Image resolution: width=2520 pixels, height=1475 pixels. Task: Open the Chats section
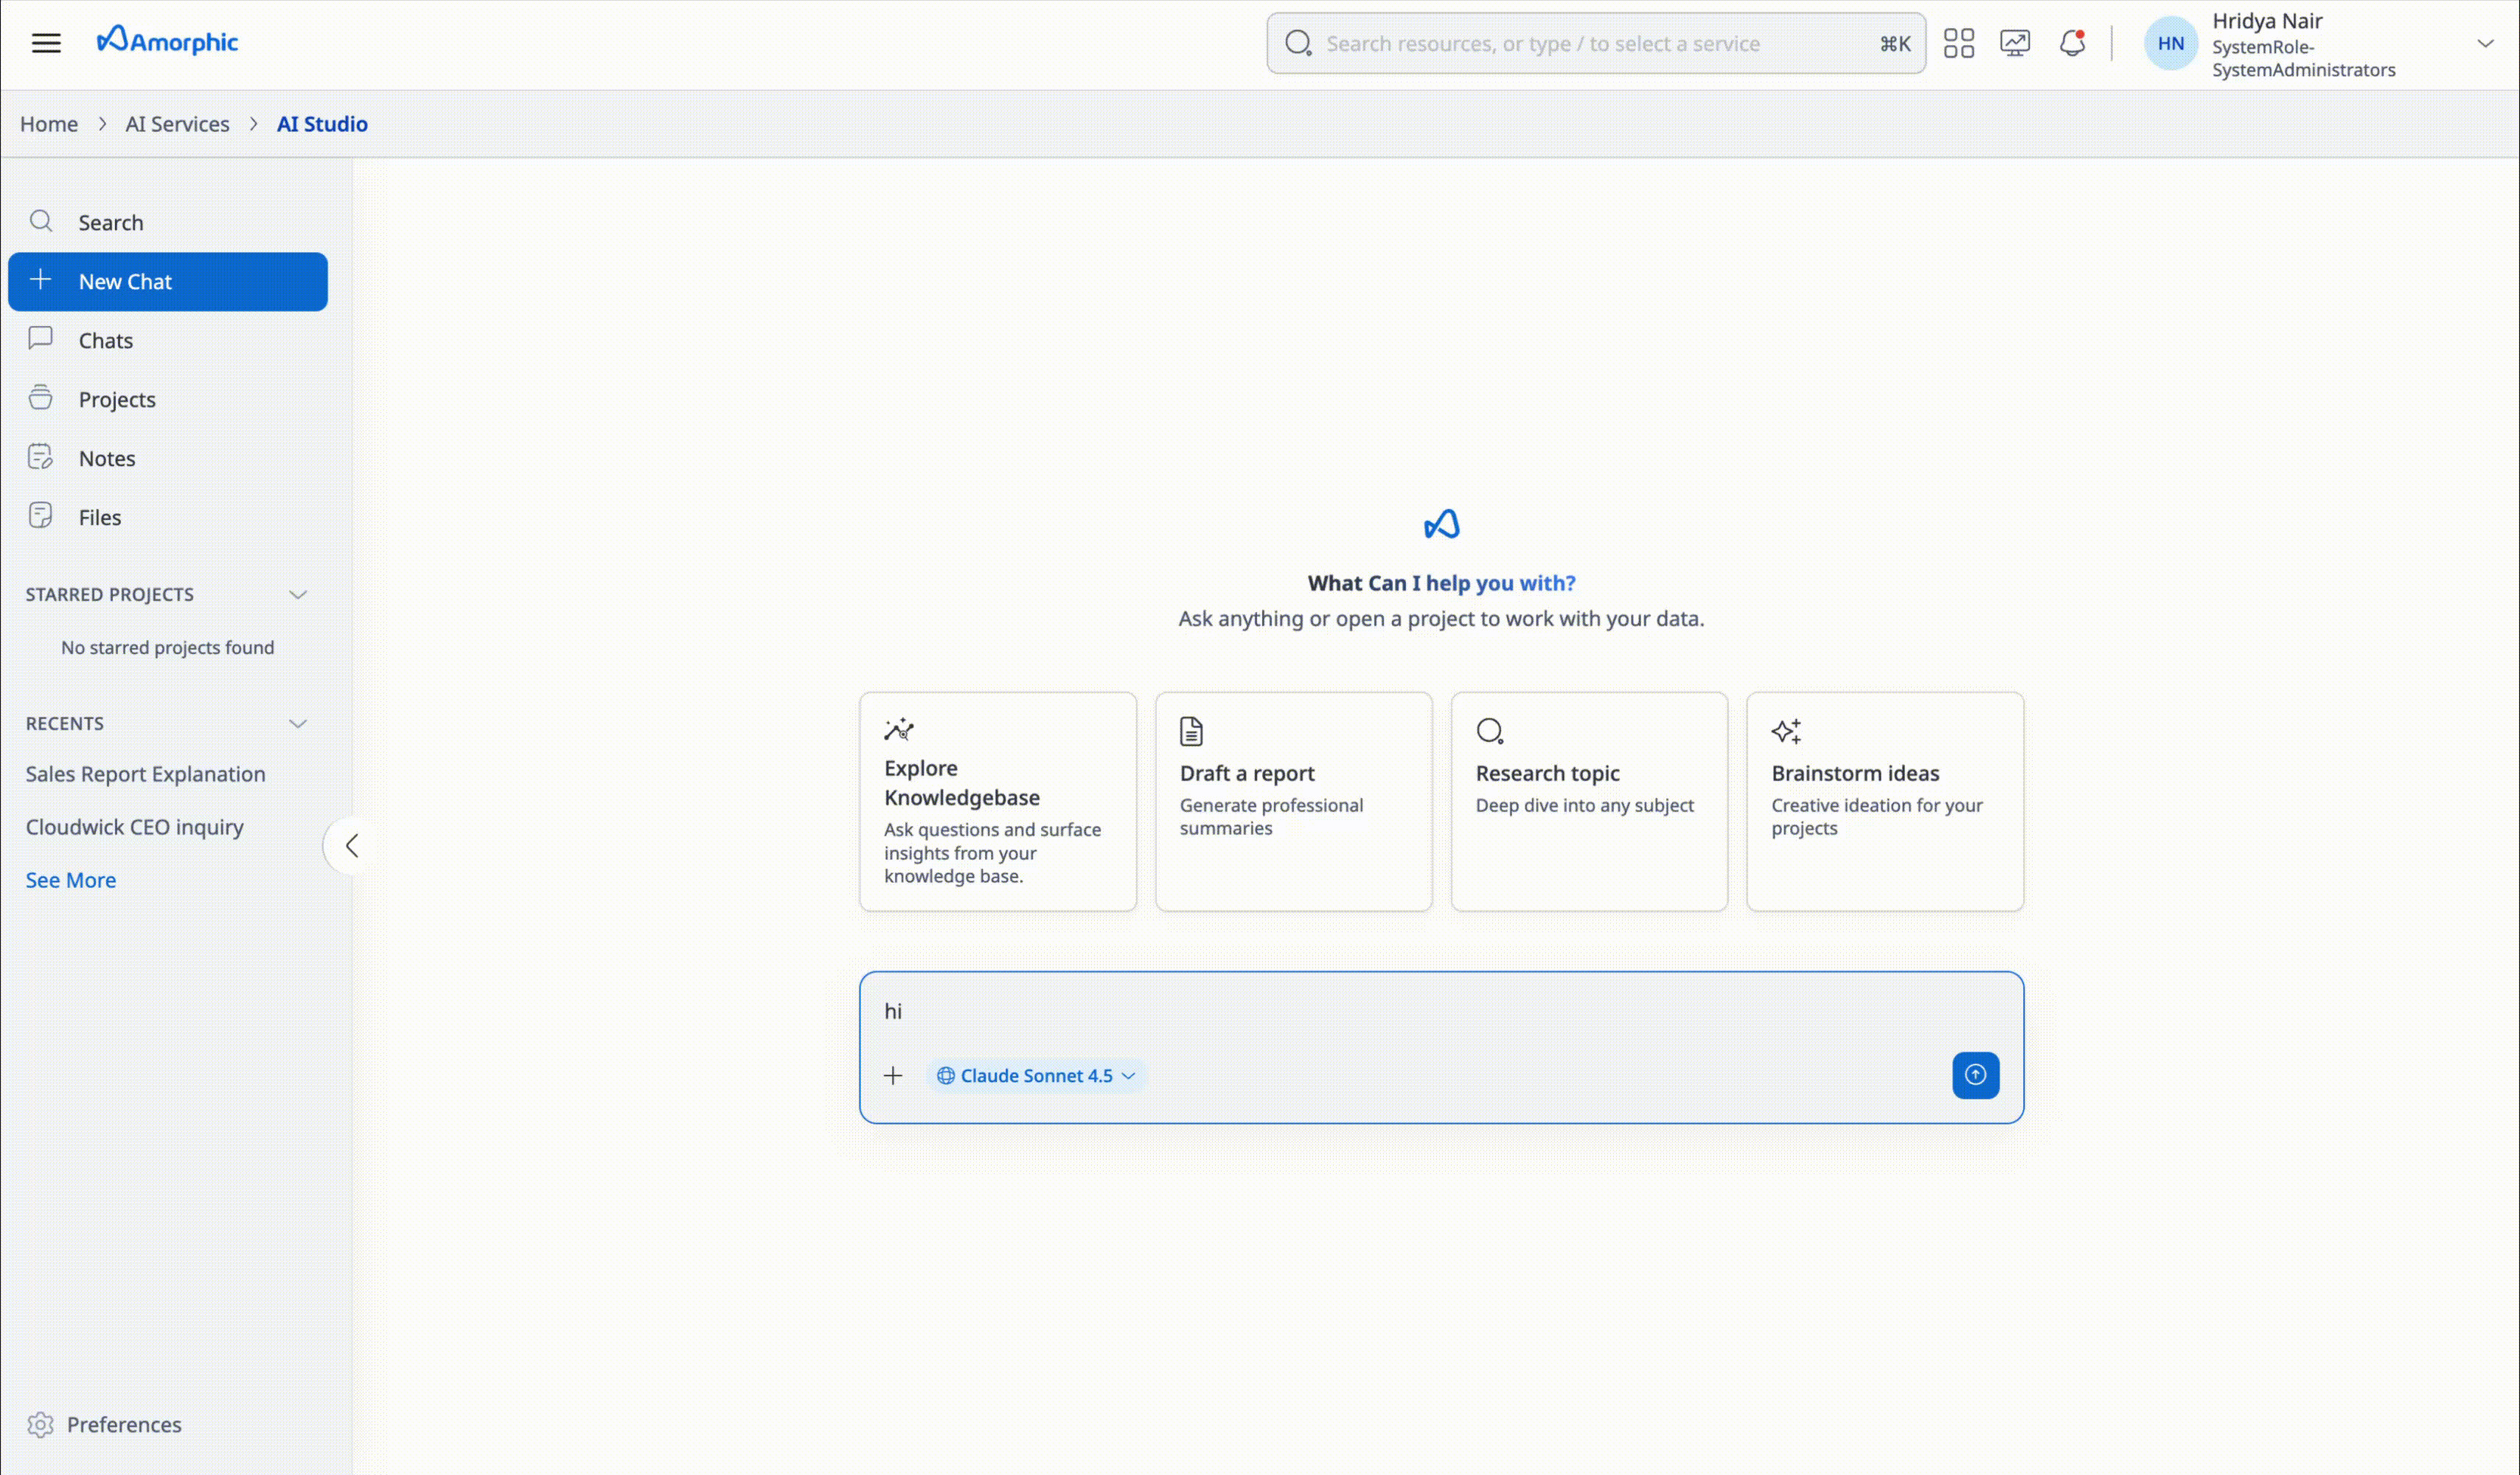(168, 340)
